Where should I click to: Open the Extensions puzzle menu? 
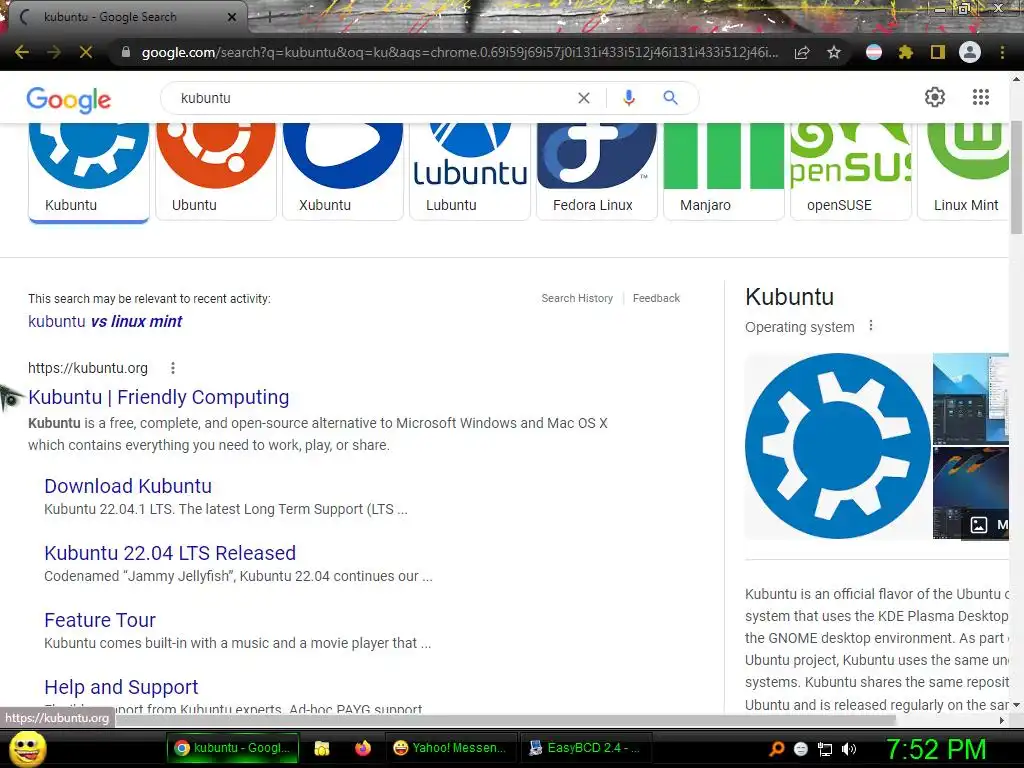[906, 52]
